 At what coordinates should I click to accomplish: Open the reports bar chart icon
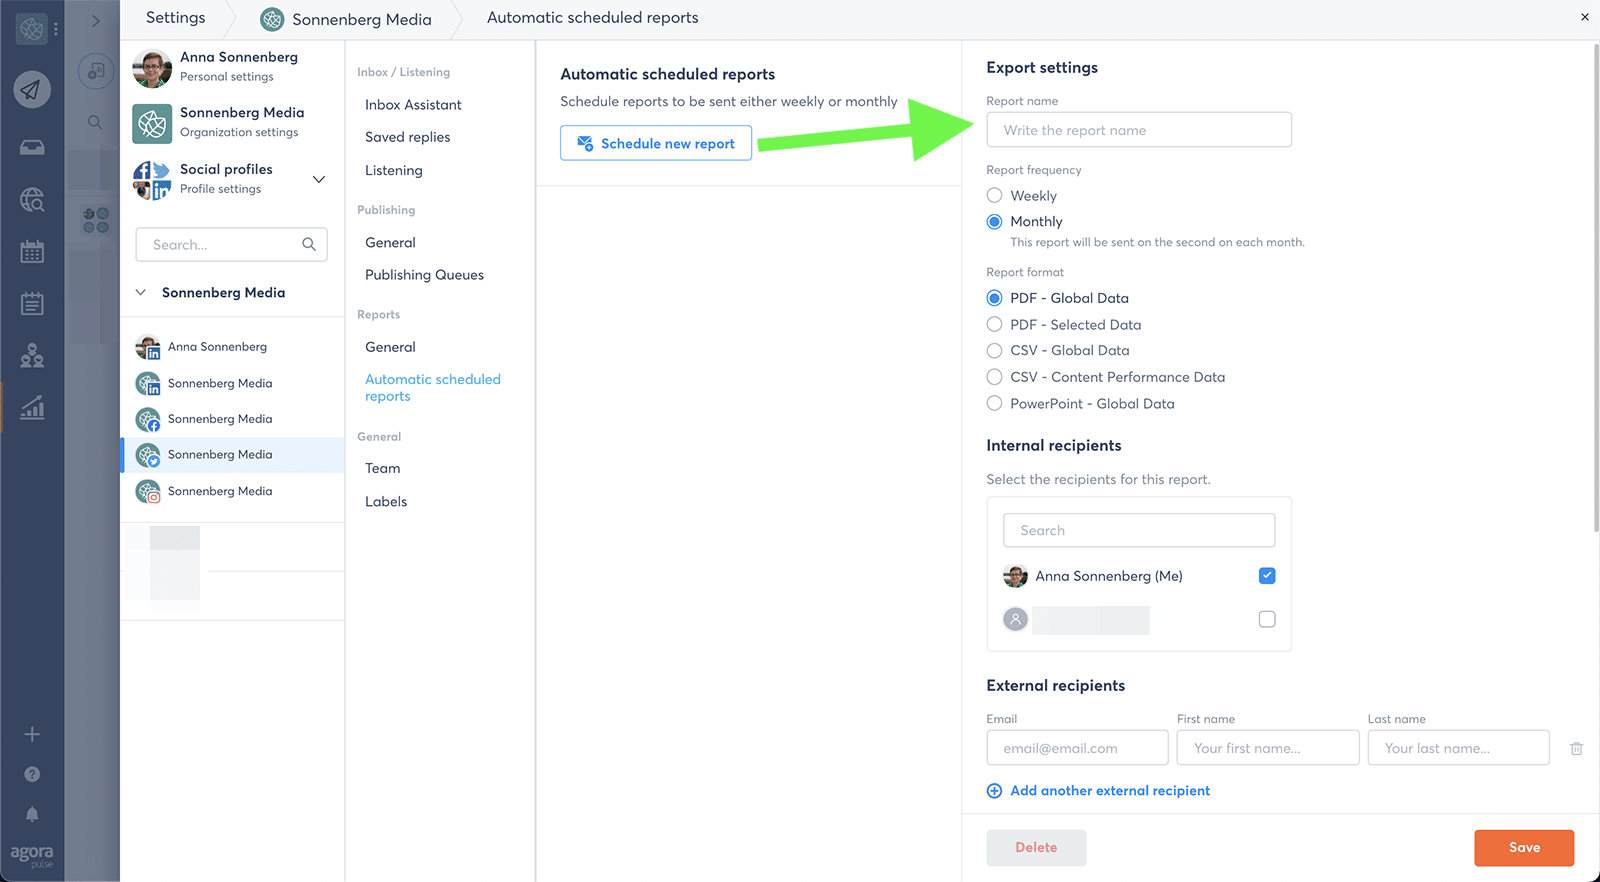32,407
